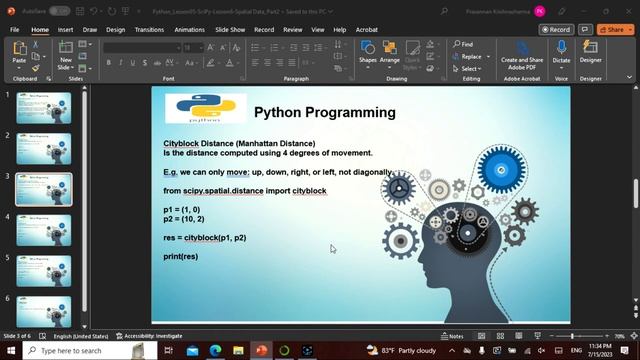Select slide 5 thumbnail
640x360 pixels.
click(x=44, y=271)
